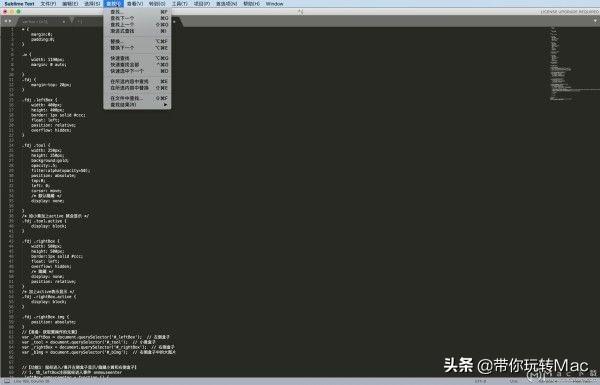Open the 项目(P) menu

point(202,4)
